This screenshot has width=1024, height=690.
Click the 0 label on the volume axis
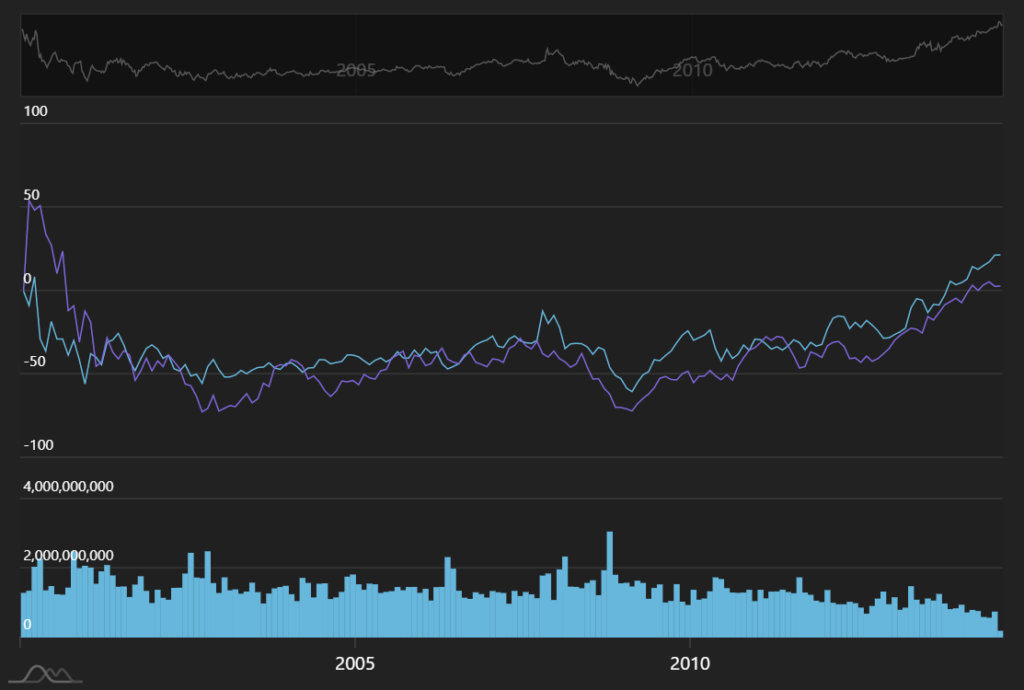[27, 625]
